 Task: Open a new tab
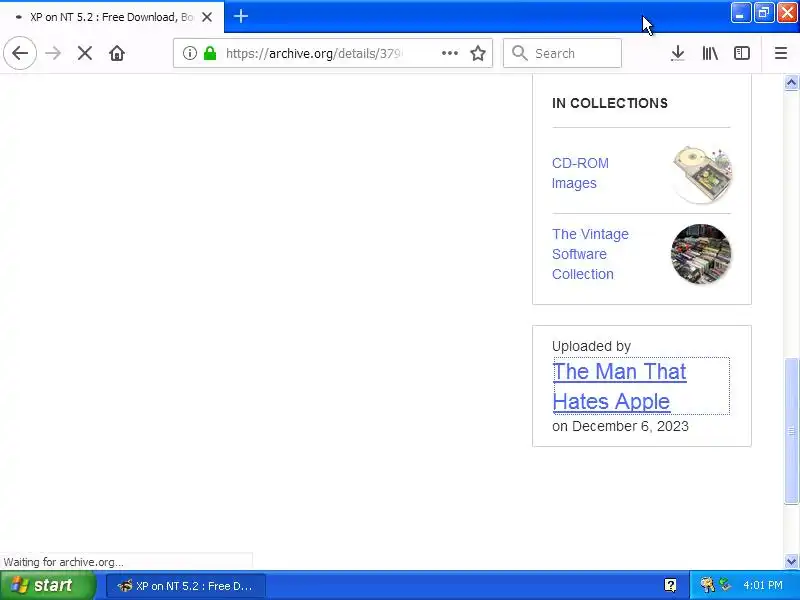pyautogui.click(x=241, y=16)
